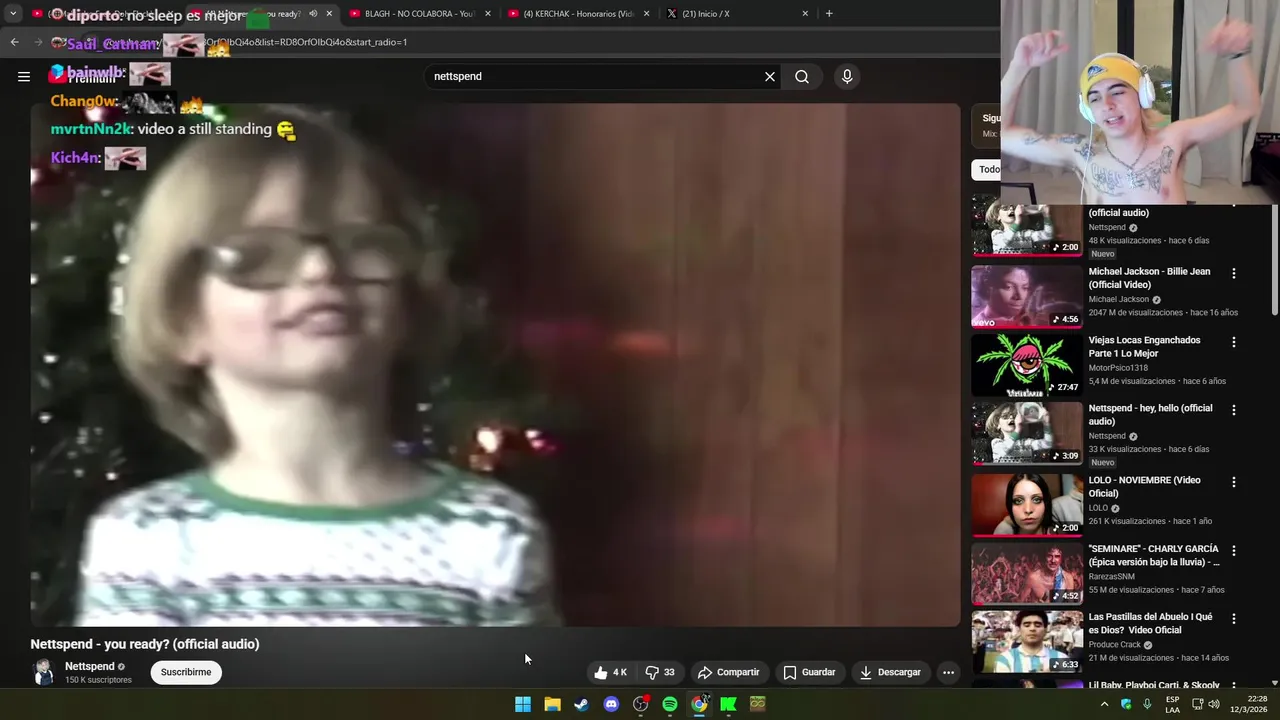Open options menu for LOLO NOVIEMBRE video
This screenshot has width=1280, height=720.
(x=1233, y=482)
